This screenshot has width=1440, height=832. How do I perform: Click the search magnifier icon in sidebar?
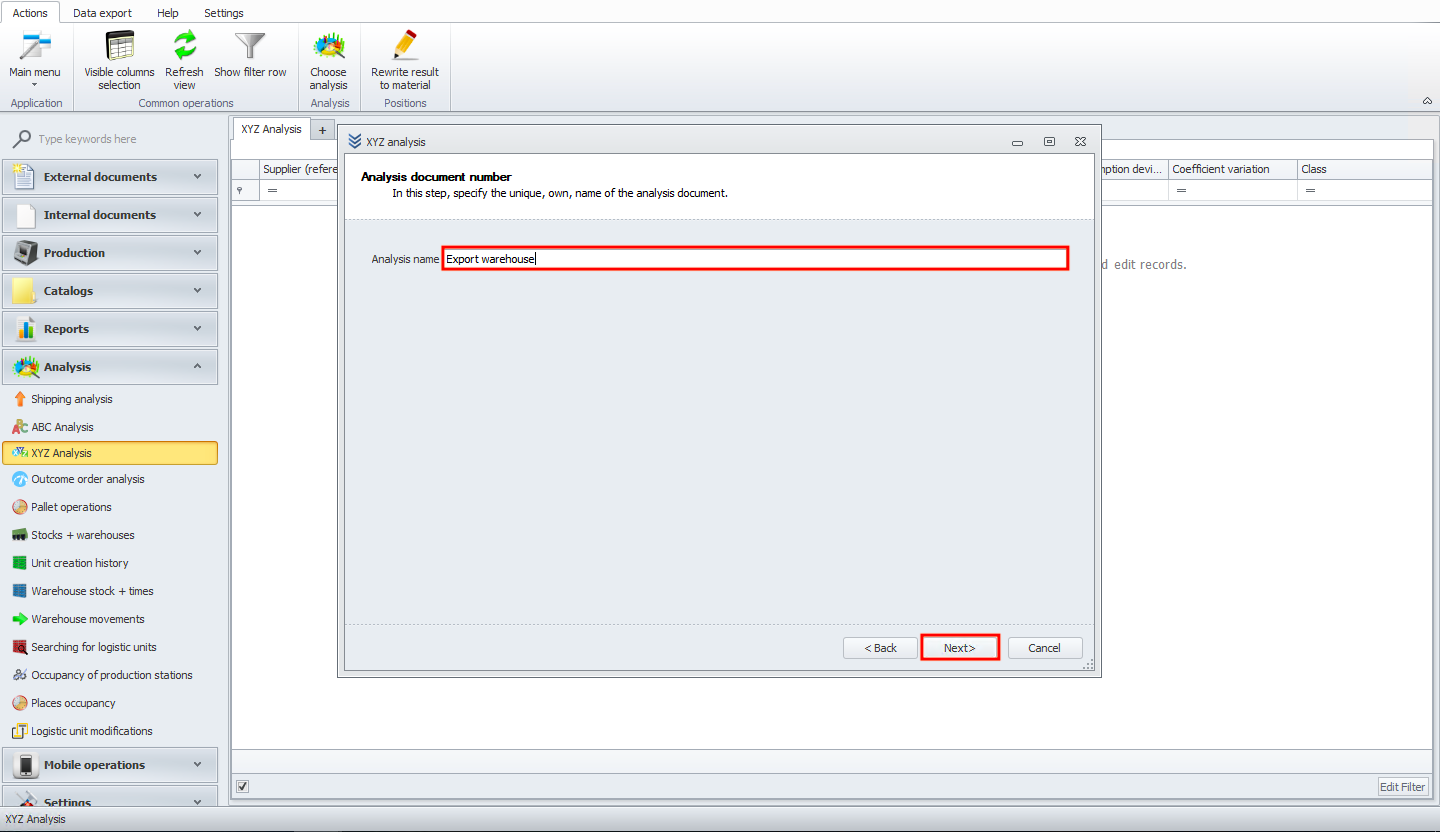pos(21,139)
